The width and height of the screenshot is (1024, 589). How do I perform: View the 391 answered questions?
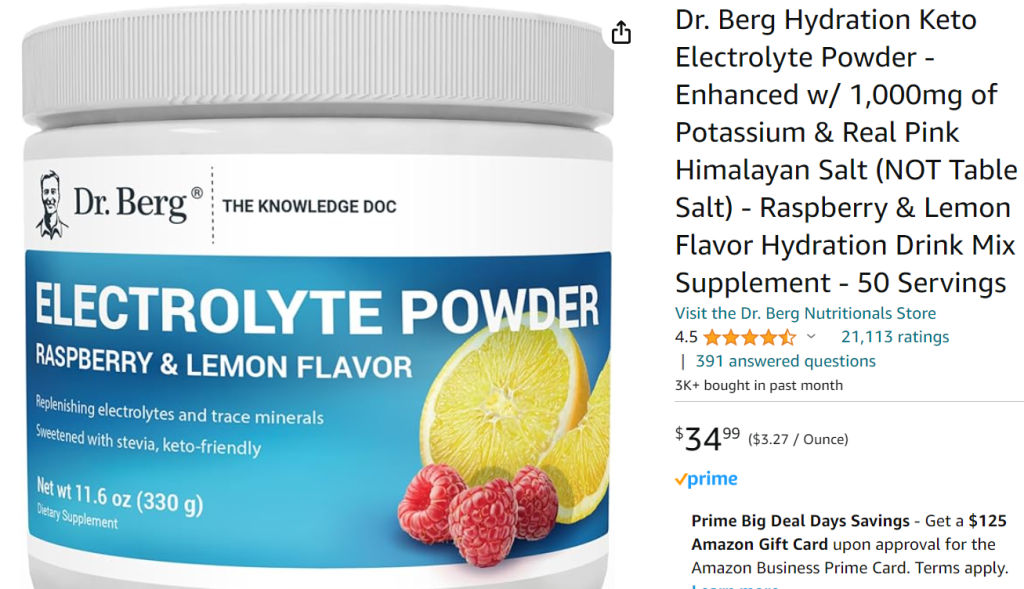(x=786, y=361)
